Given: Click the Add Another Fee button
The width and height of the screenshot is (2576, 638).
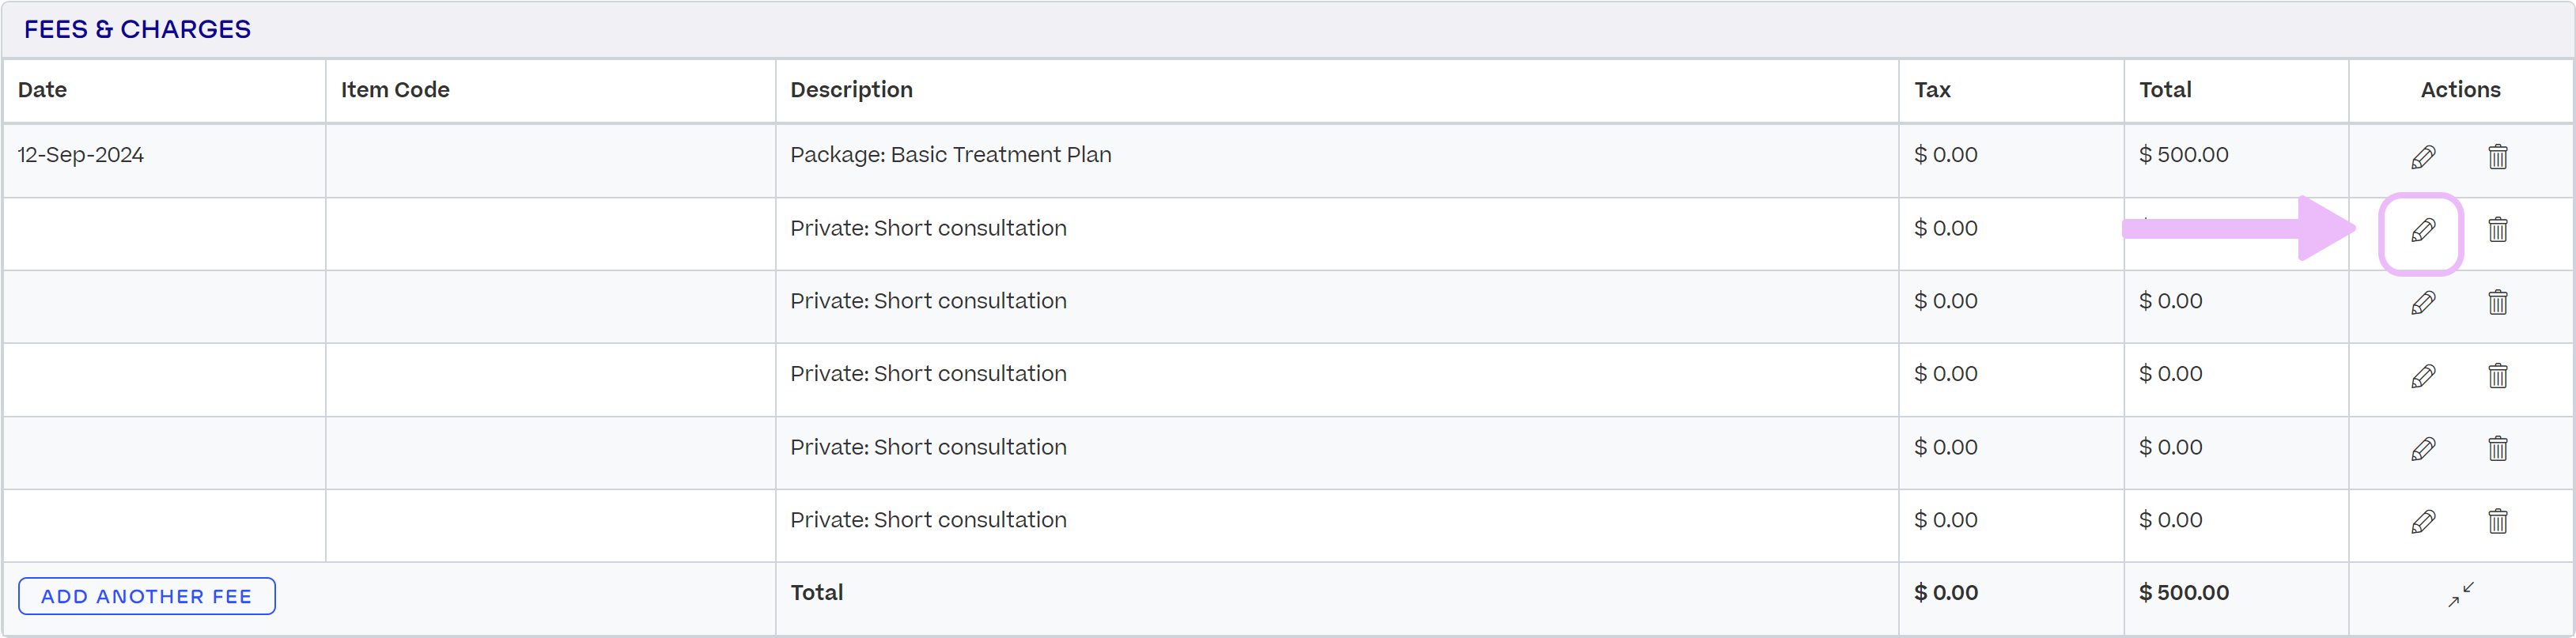Looking at the screenshot, I should coord(147,596).
